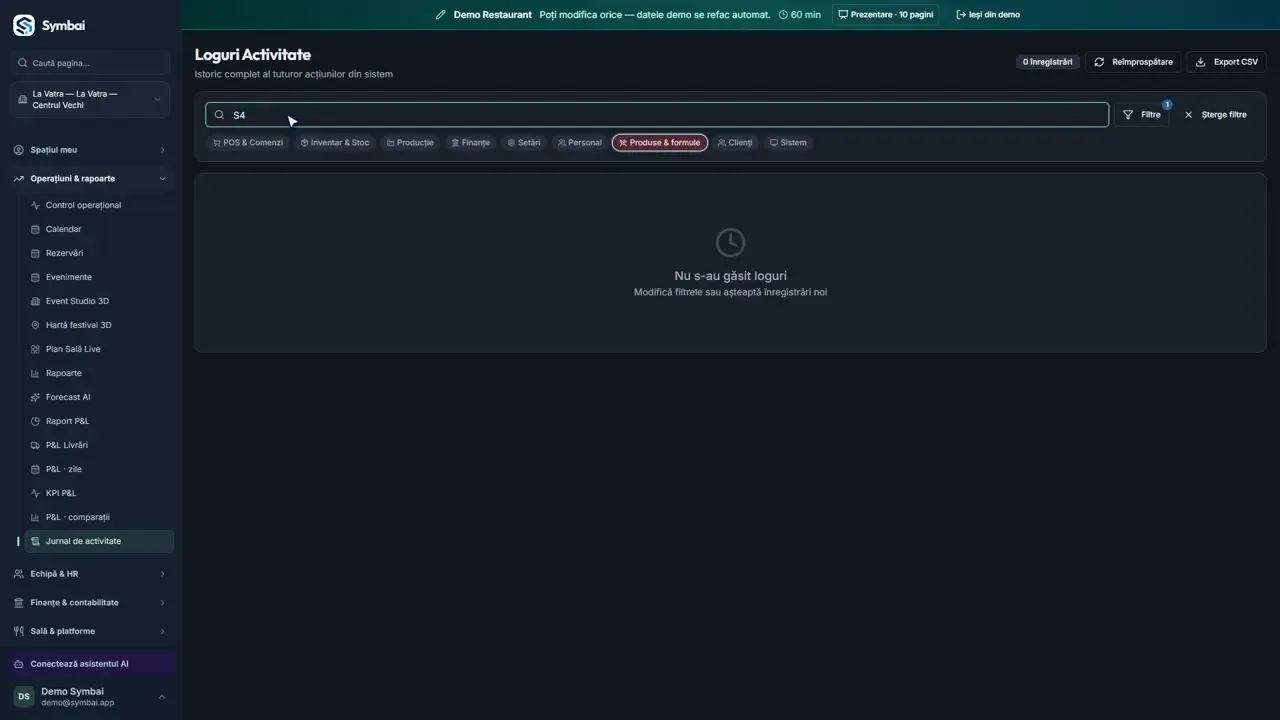Click the Clienți filter chip

tap(735, 143)
